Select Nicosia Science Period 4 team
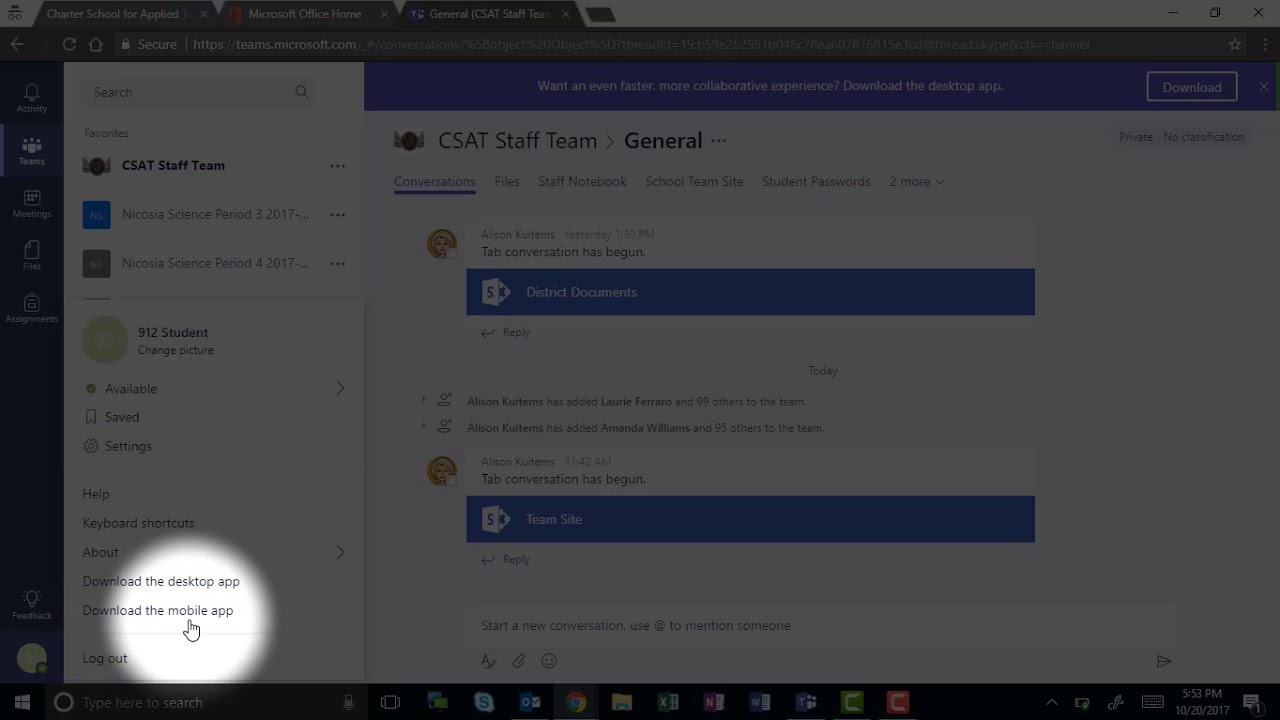 pos(215,264)
